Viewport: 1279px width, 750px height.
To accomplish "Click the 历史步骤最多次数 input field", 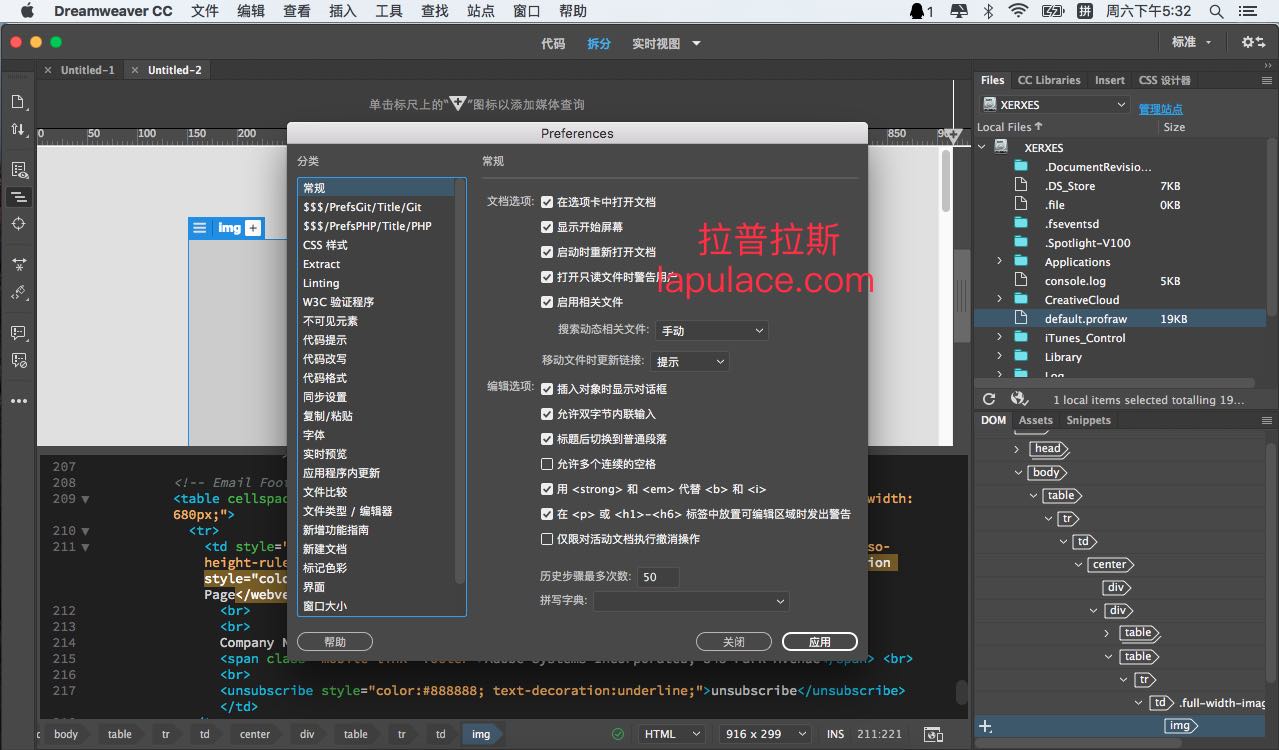I will coord(659,577).
